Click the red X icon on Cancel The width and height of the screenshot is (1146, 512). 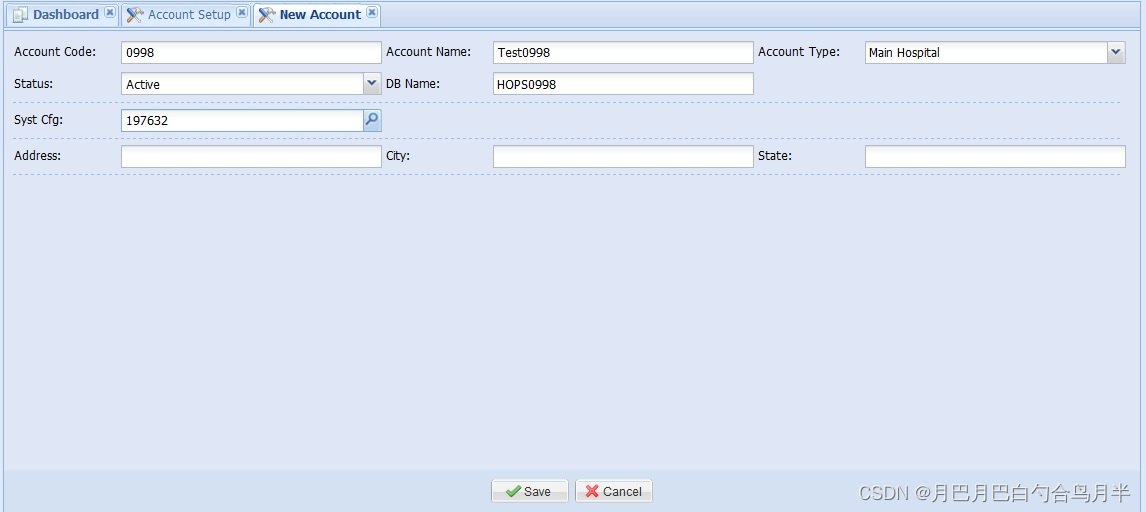pos(592,492)
